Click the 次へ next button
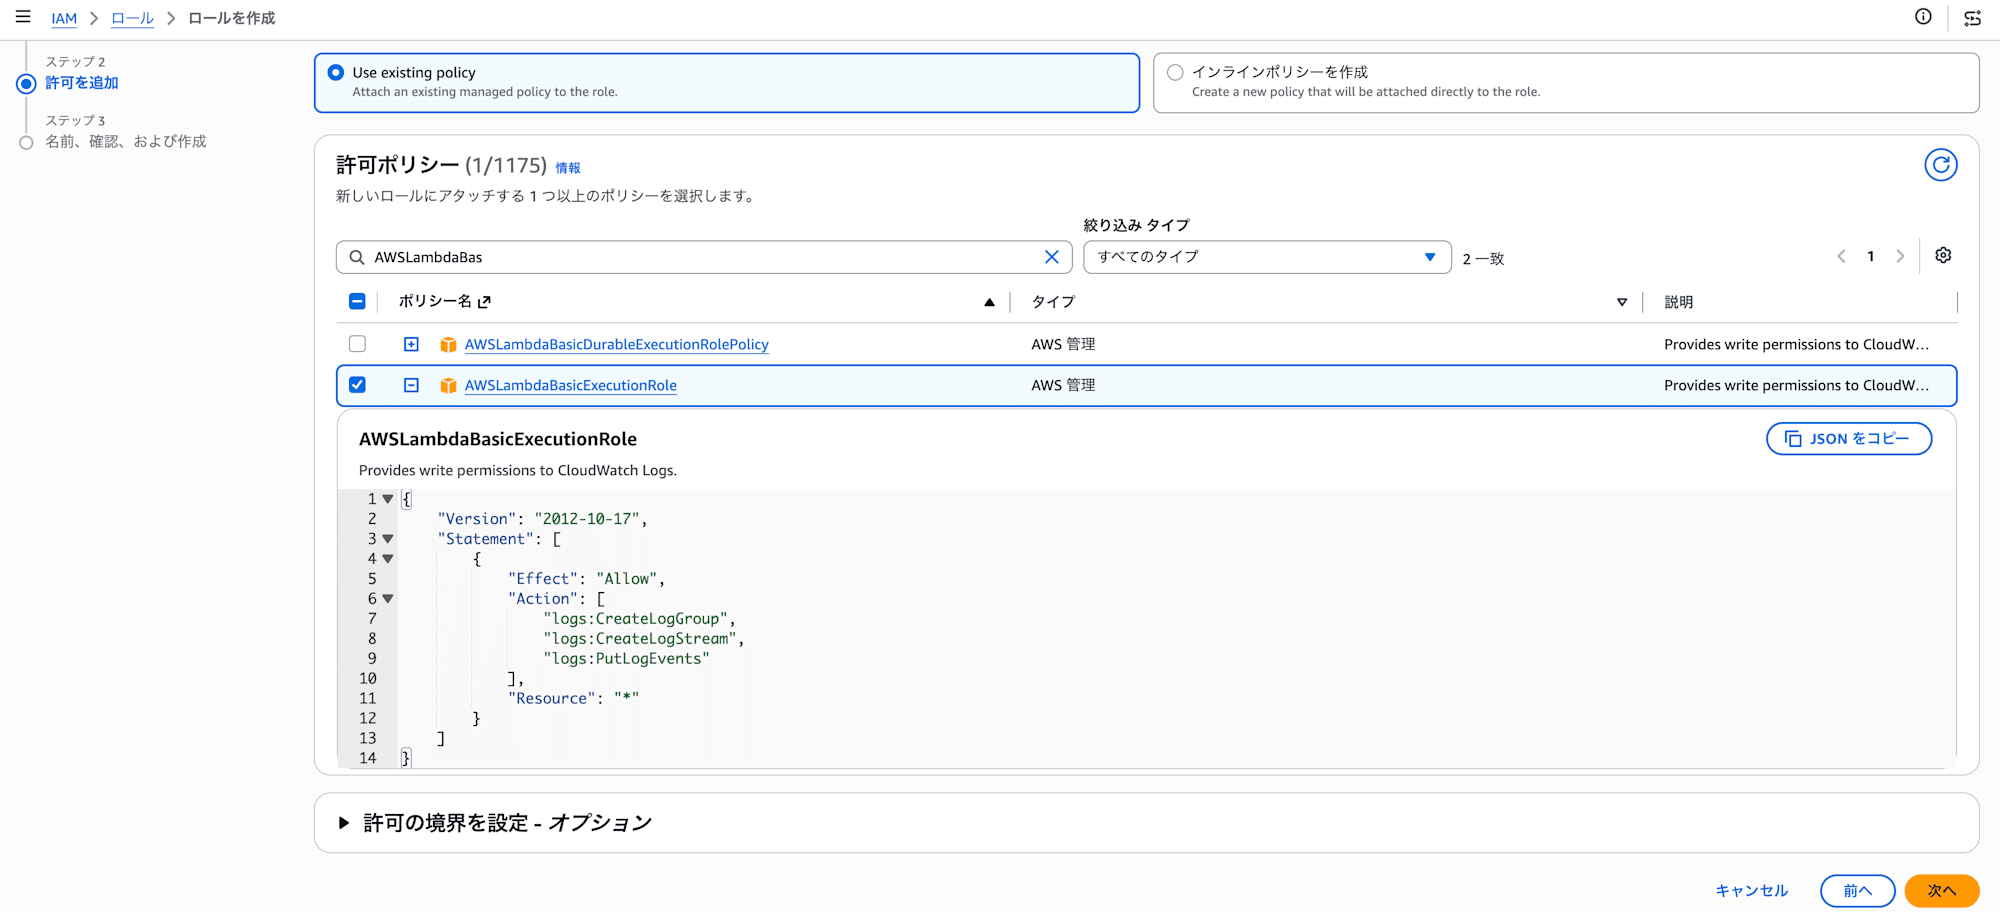This screenshot has height=912, width=2000. [1942, 890]
